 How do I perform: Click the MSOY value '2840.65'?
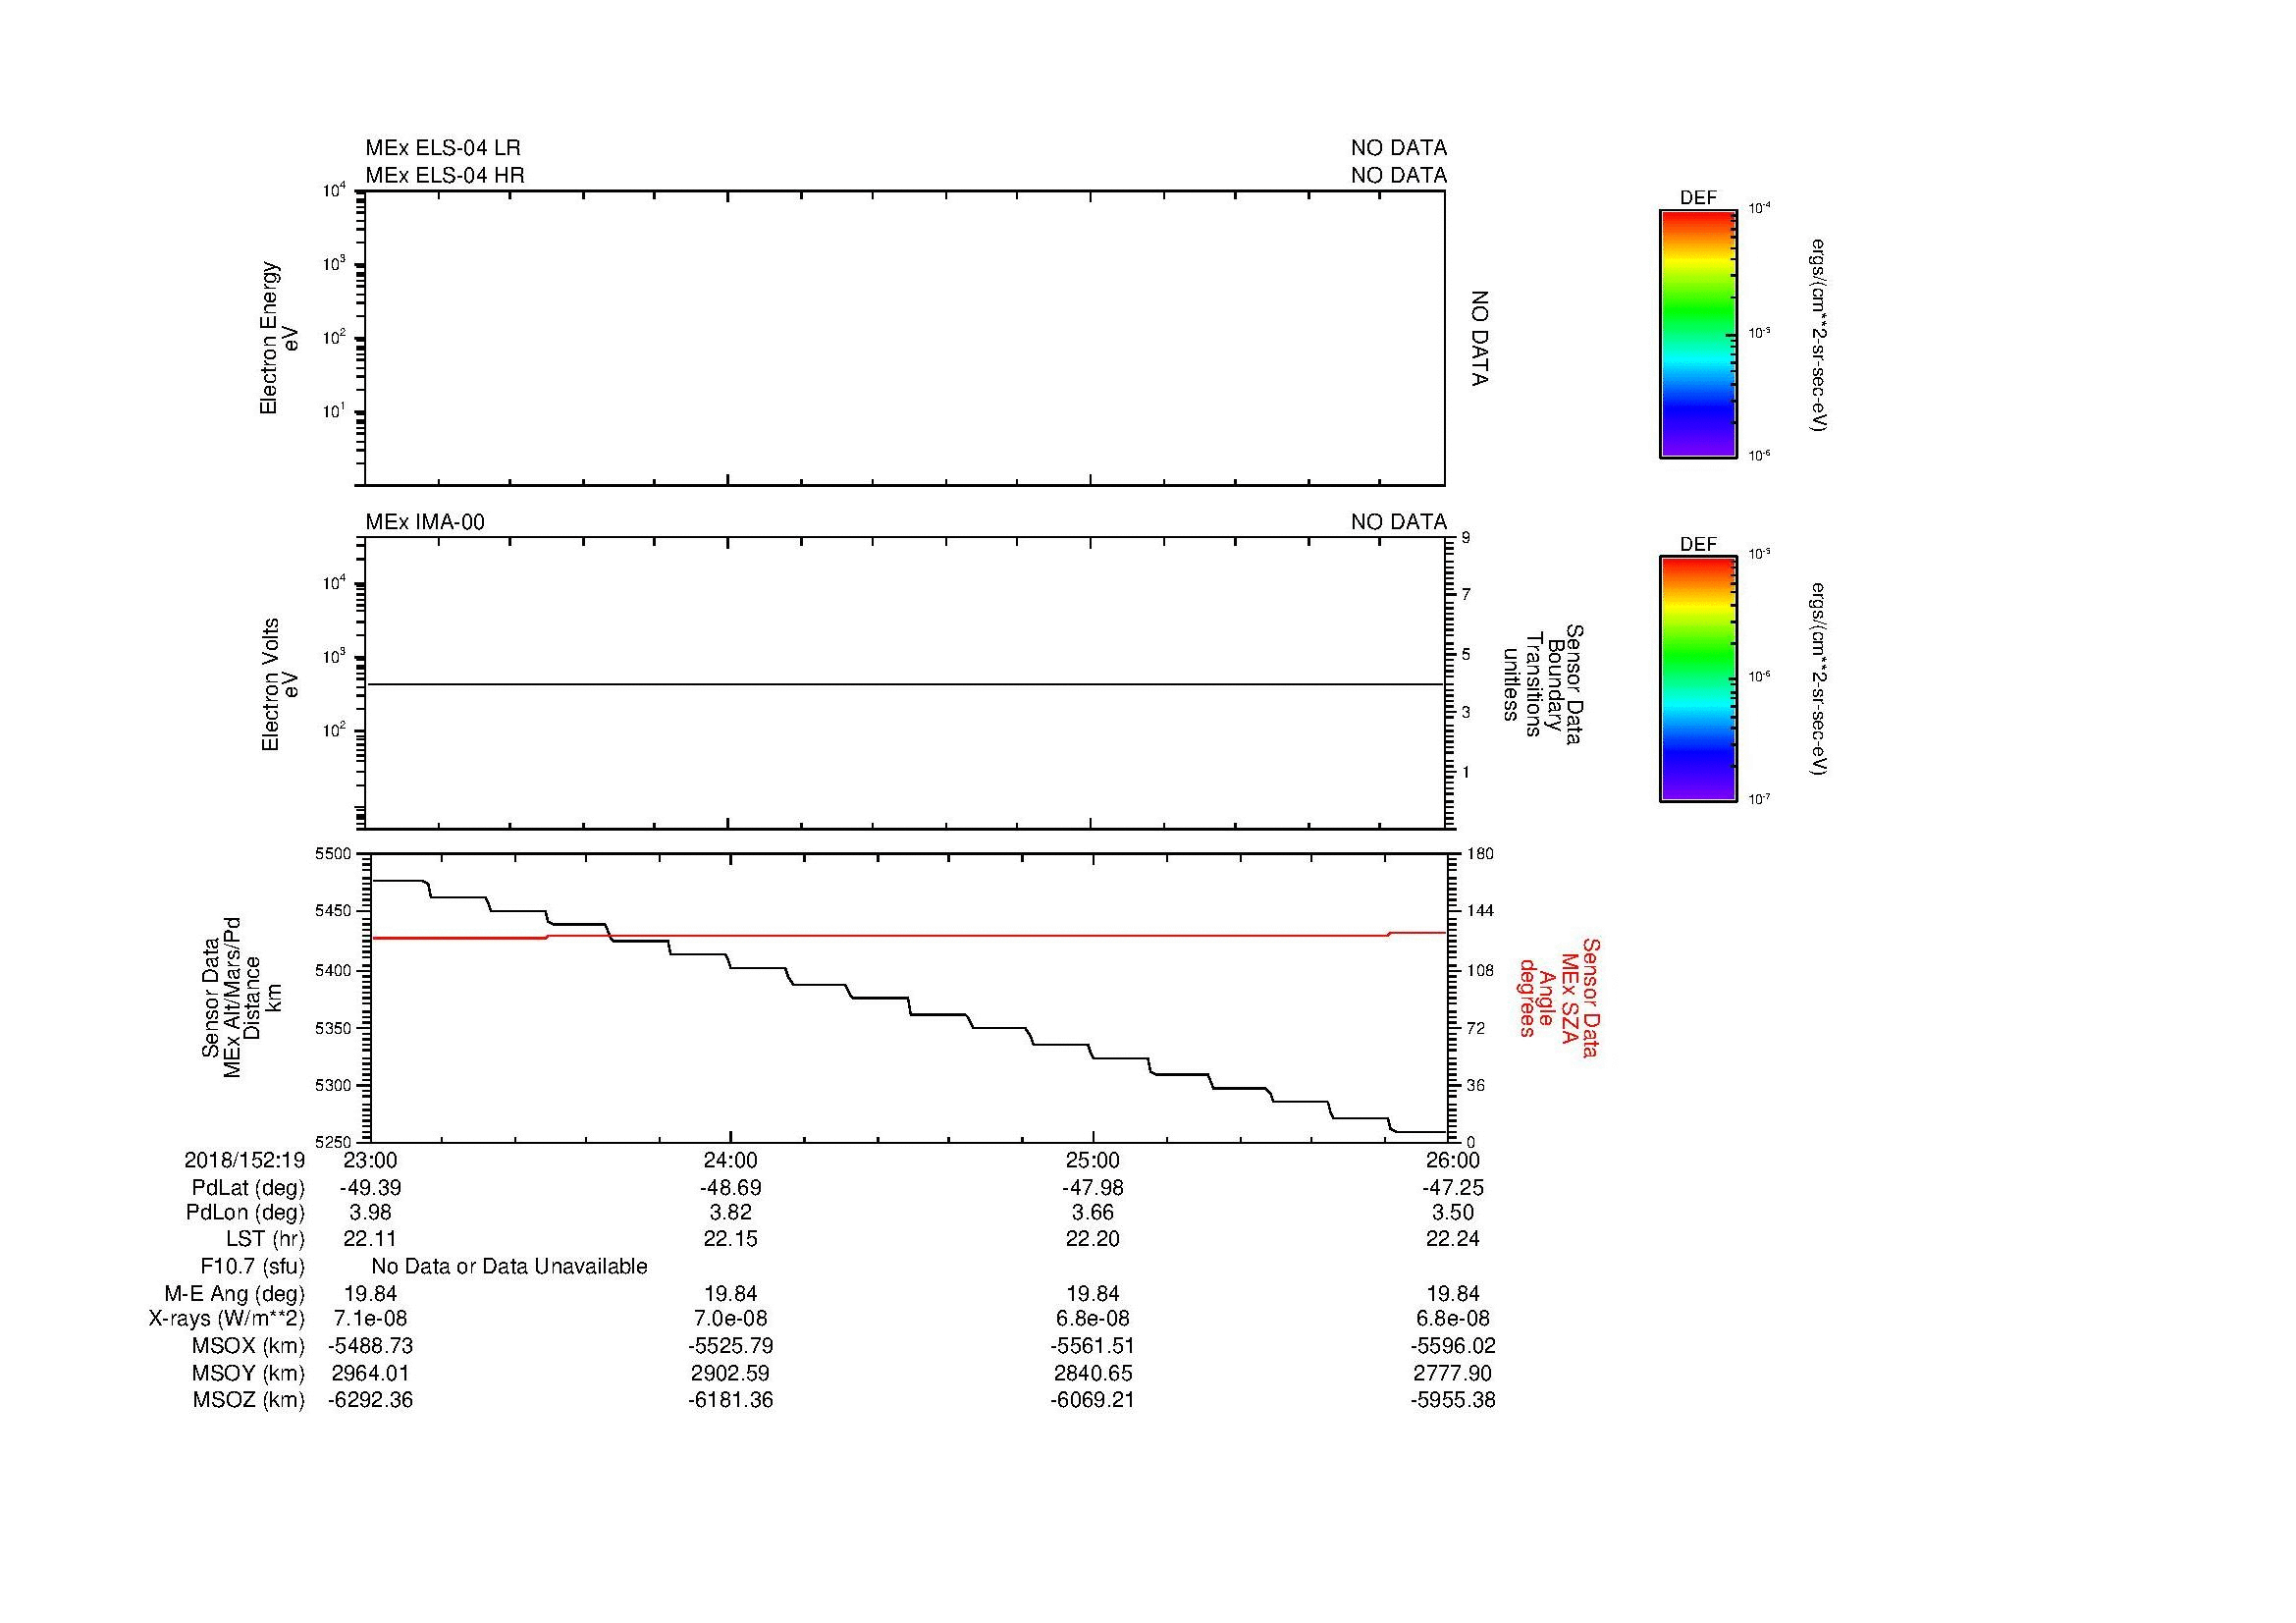(1092, 1374)
